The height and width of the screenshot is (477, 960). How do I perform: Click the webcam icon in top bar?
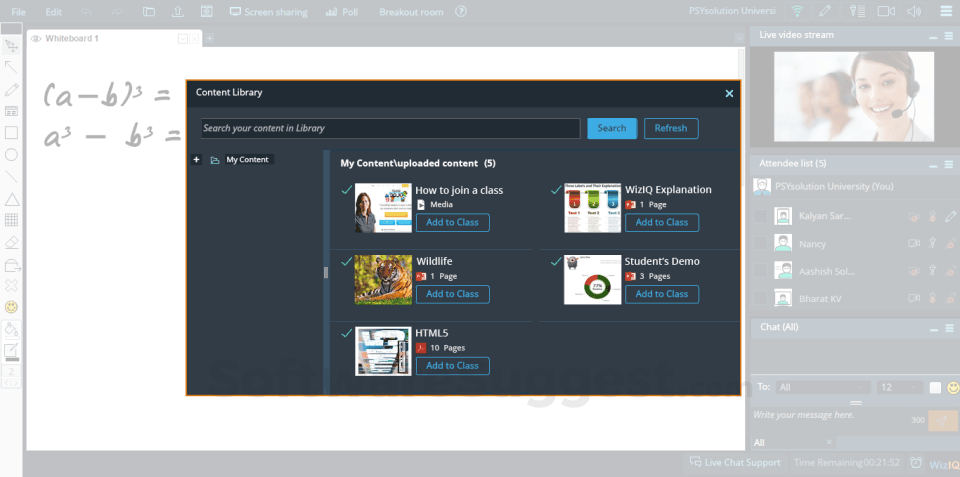click(886, 11)
